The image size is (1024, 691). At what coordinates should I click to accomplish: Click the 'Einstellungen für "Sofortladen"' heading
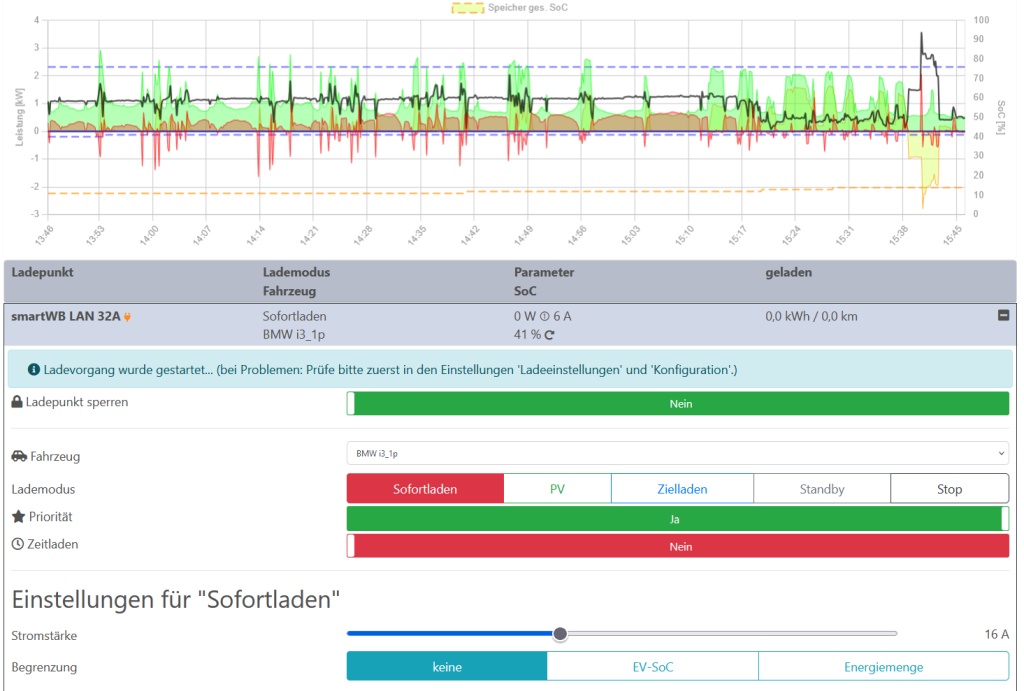pos(176,599)
